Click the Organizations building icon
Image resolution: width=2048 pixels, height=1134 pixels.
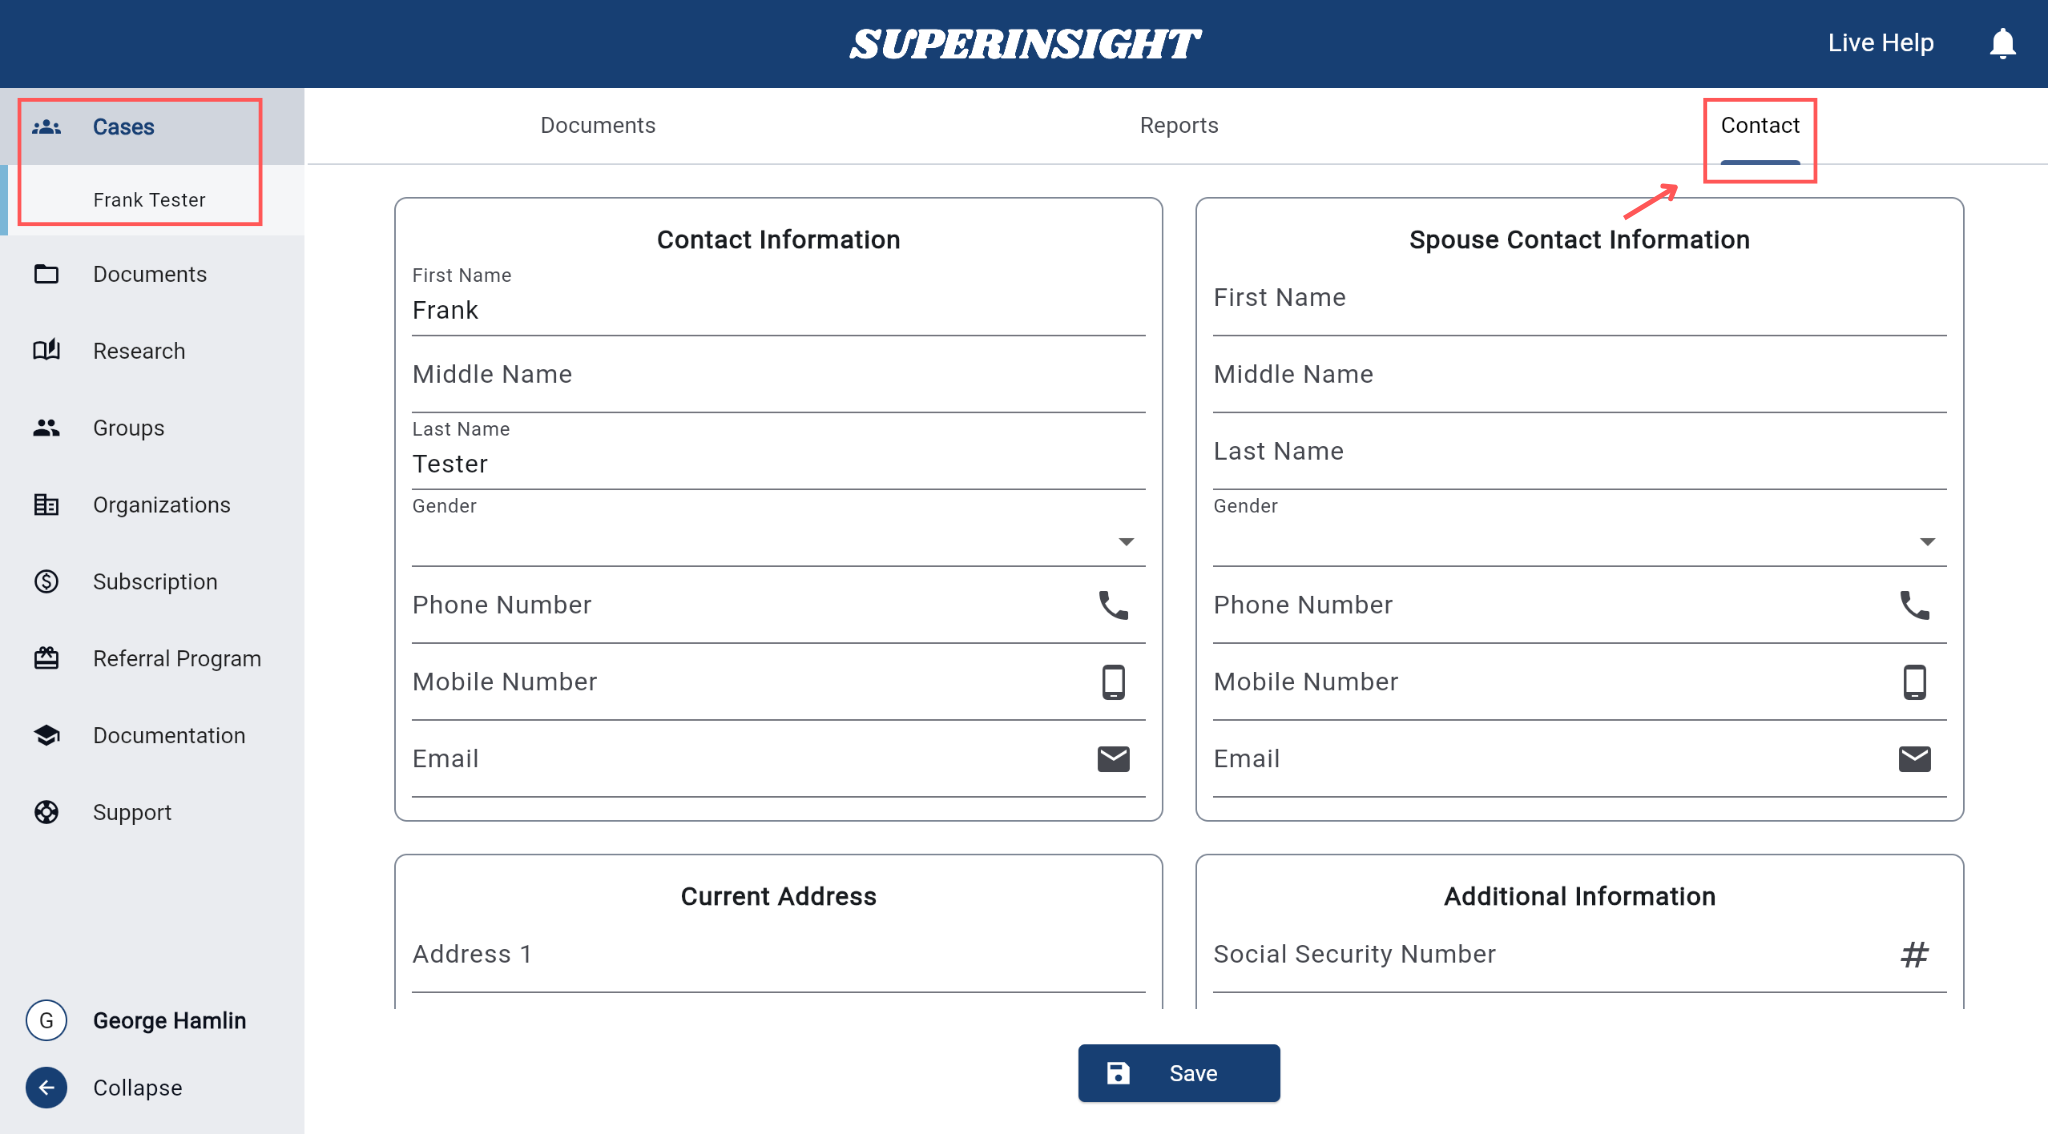tap(46, 505)
